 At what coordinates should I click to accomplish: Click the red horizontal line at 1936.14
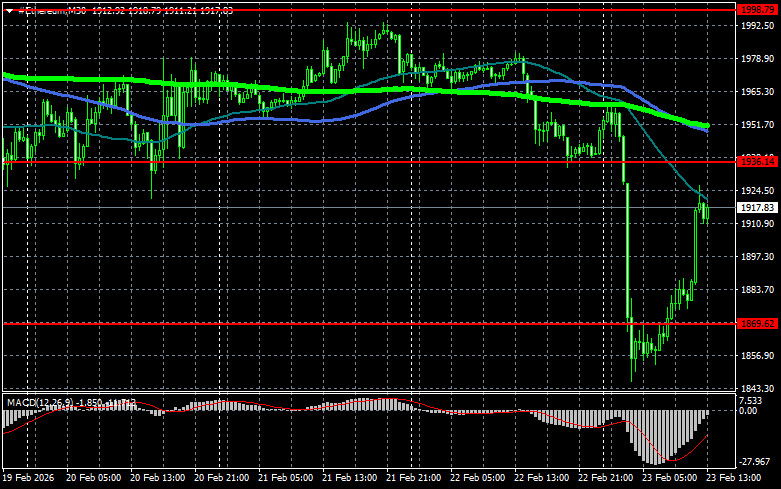[300, 160]
